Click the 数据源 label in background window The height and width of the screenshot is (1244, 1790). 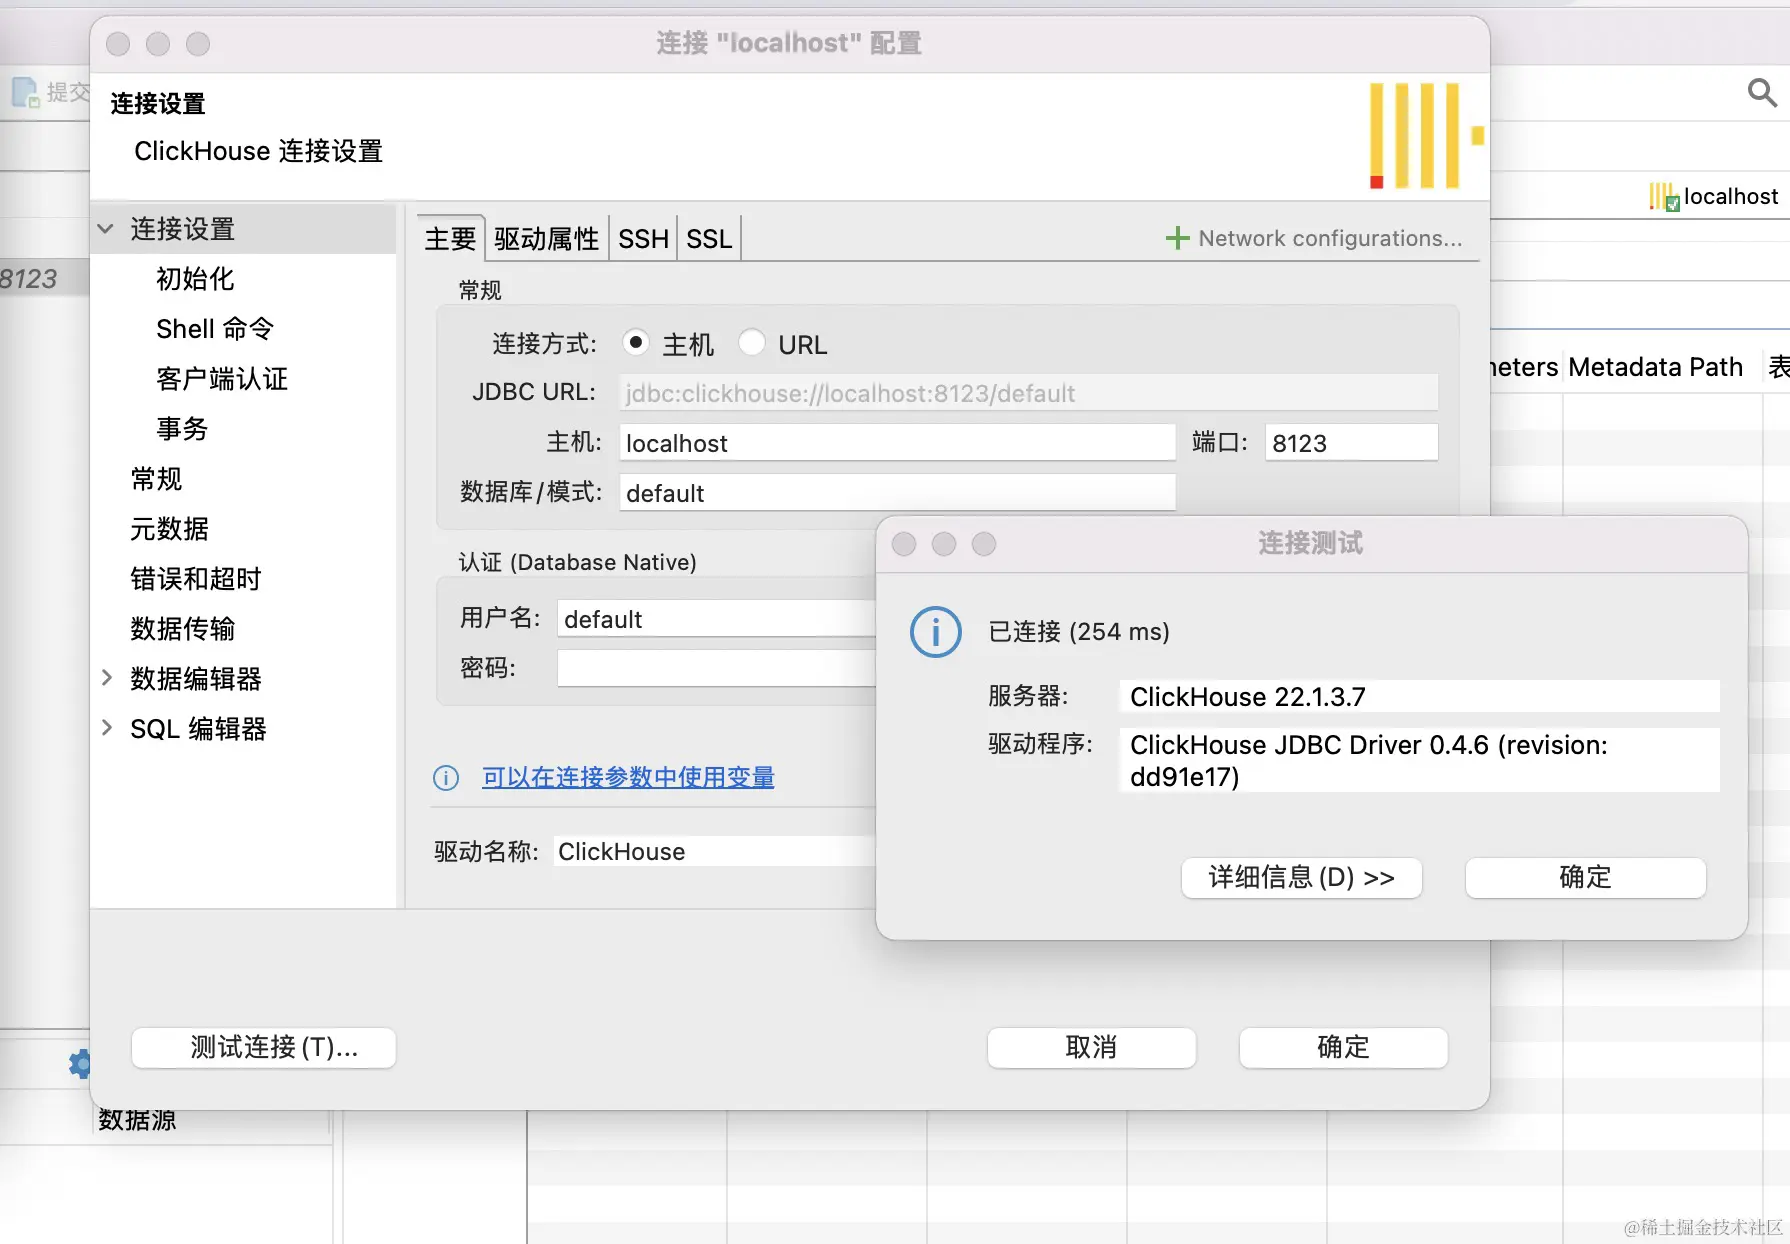tap(137, 1120)
